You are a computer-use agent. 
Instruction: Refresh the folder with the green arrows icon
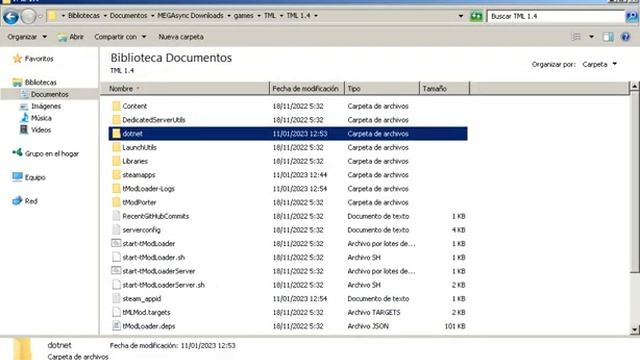[476, 16]
